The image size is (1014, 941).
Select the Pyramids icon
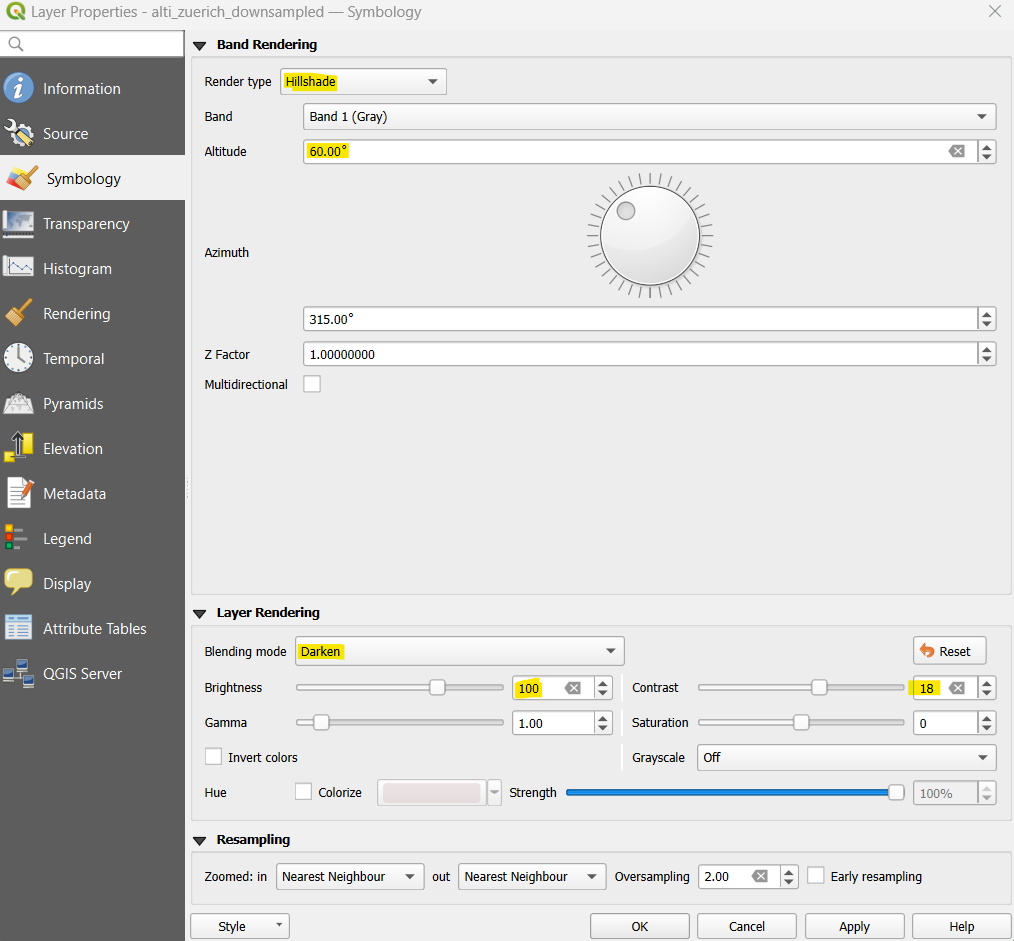tap(19, 403)
